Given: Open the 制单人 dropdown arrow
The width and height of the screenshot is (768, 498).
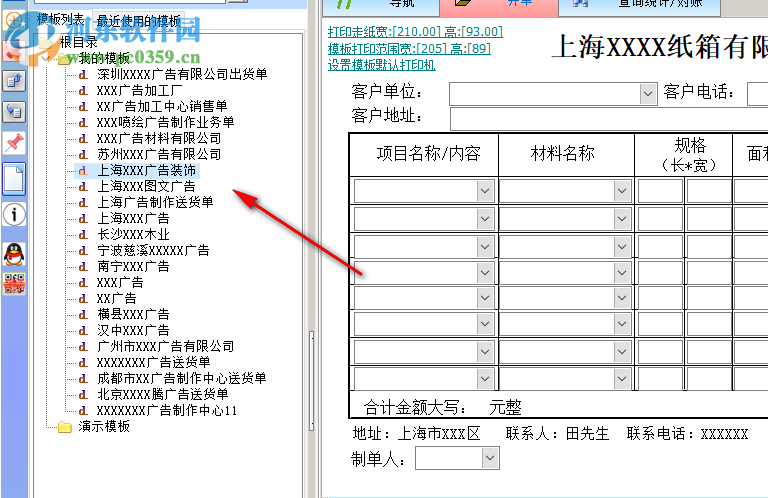Looking at the screenshot, I should coord(490,458).
